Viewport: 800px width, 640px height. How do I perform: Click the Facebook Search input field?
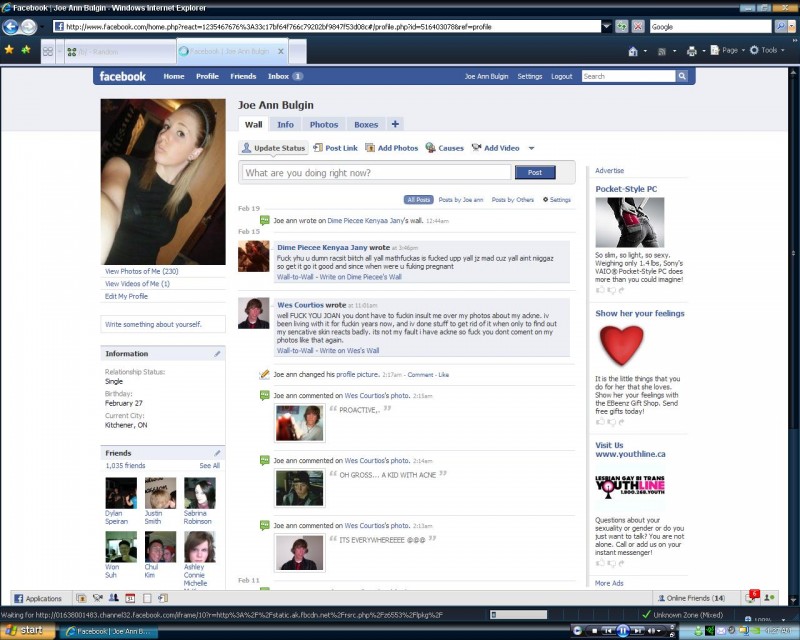click(x=629, y=76)
